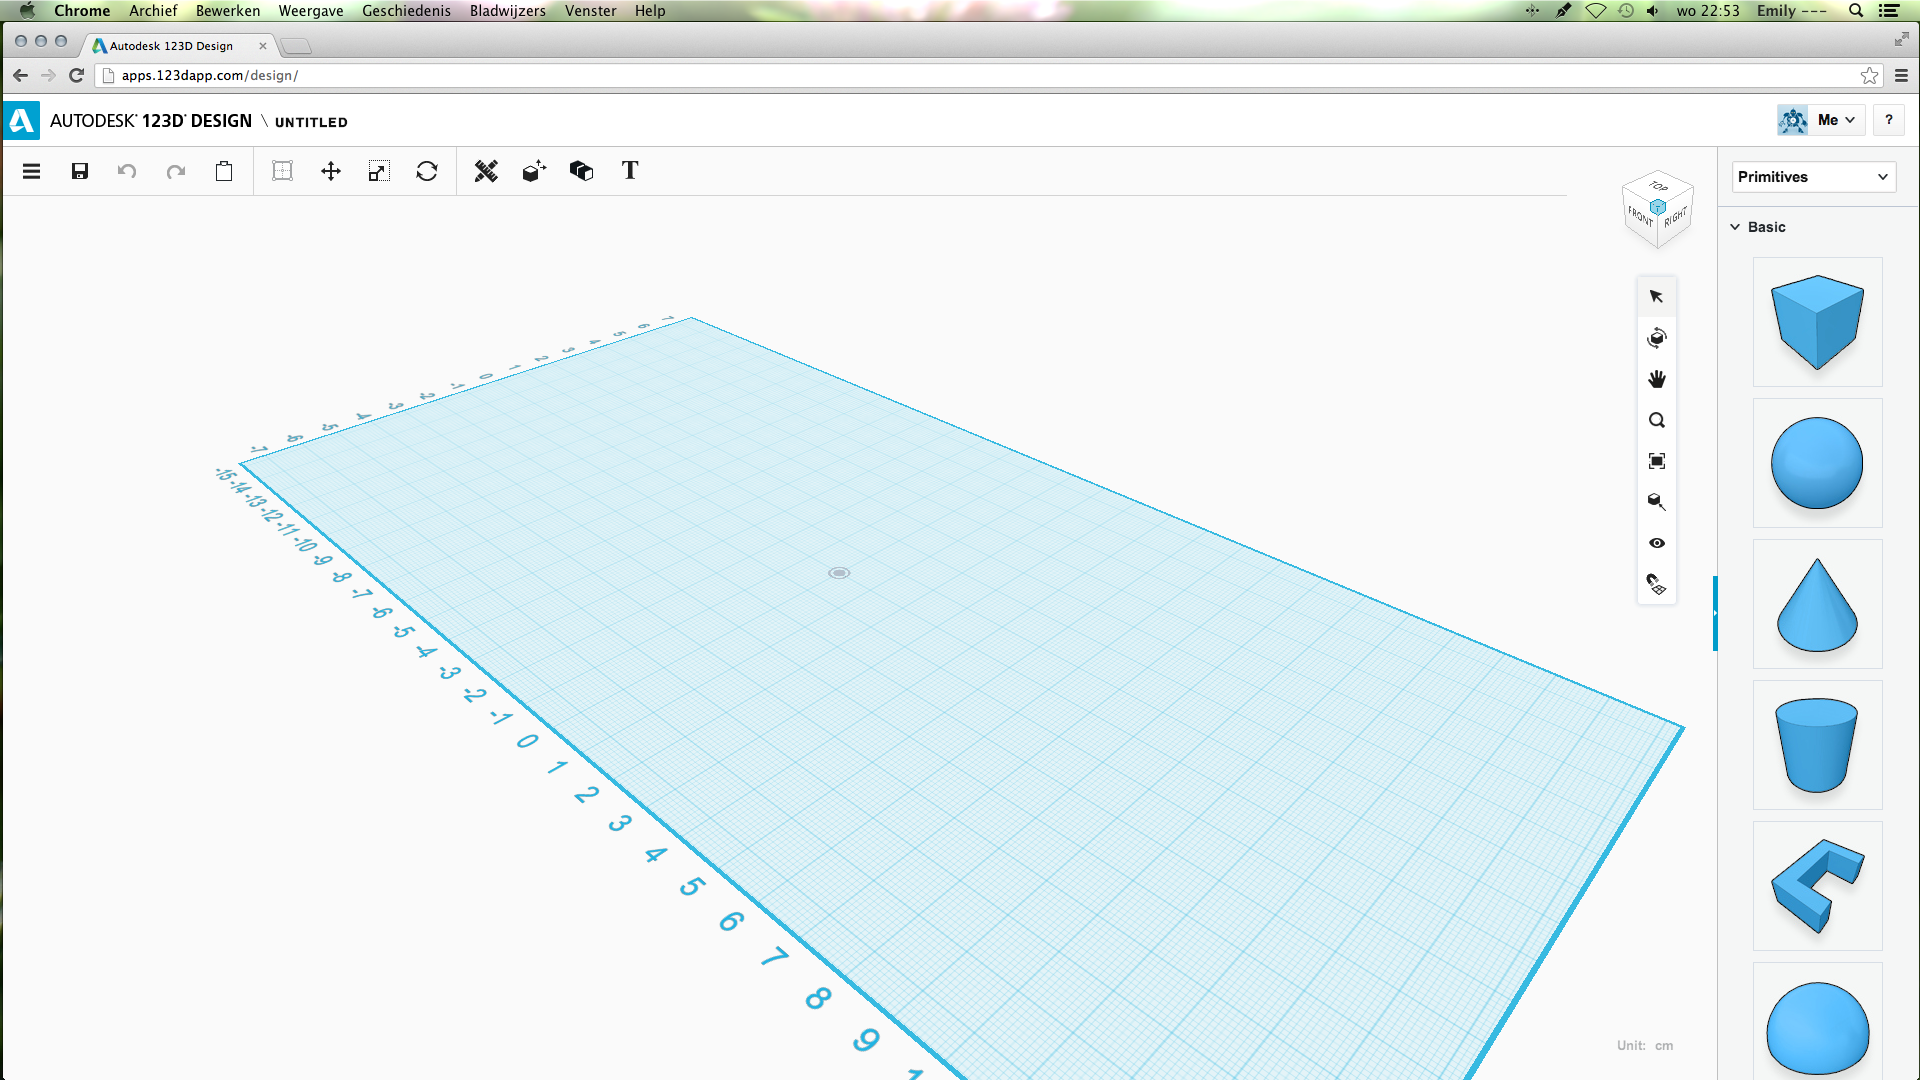The image size is (1920, 1080).
Task: Open the Primitives dropdown
Action: 1813,177
